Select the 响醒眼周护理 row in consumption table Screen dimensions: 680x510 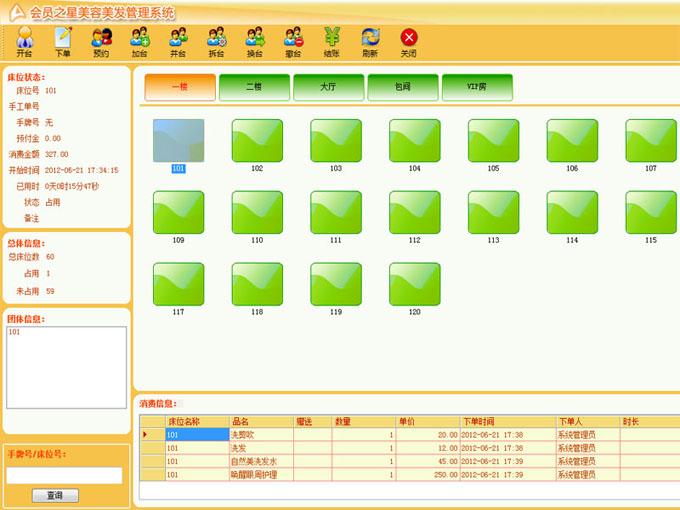coord(261,475)
